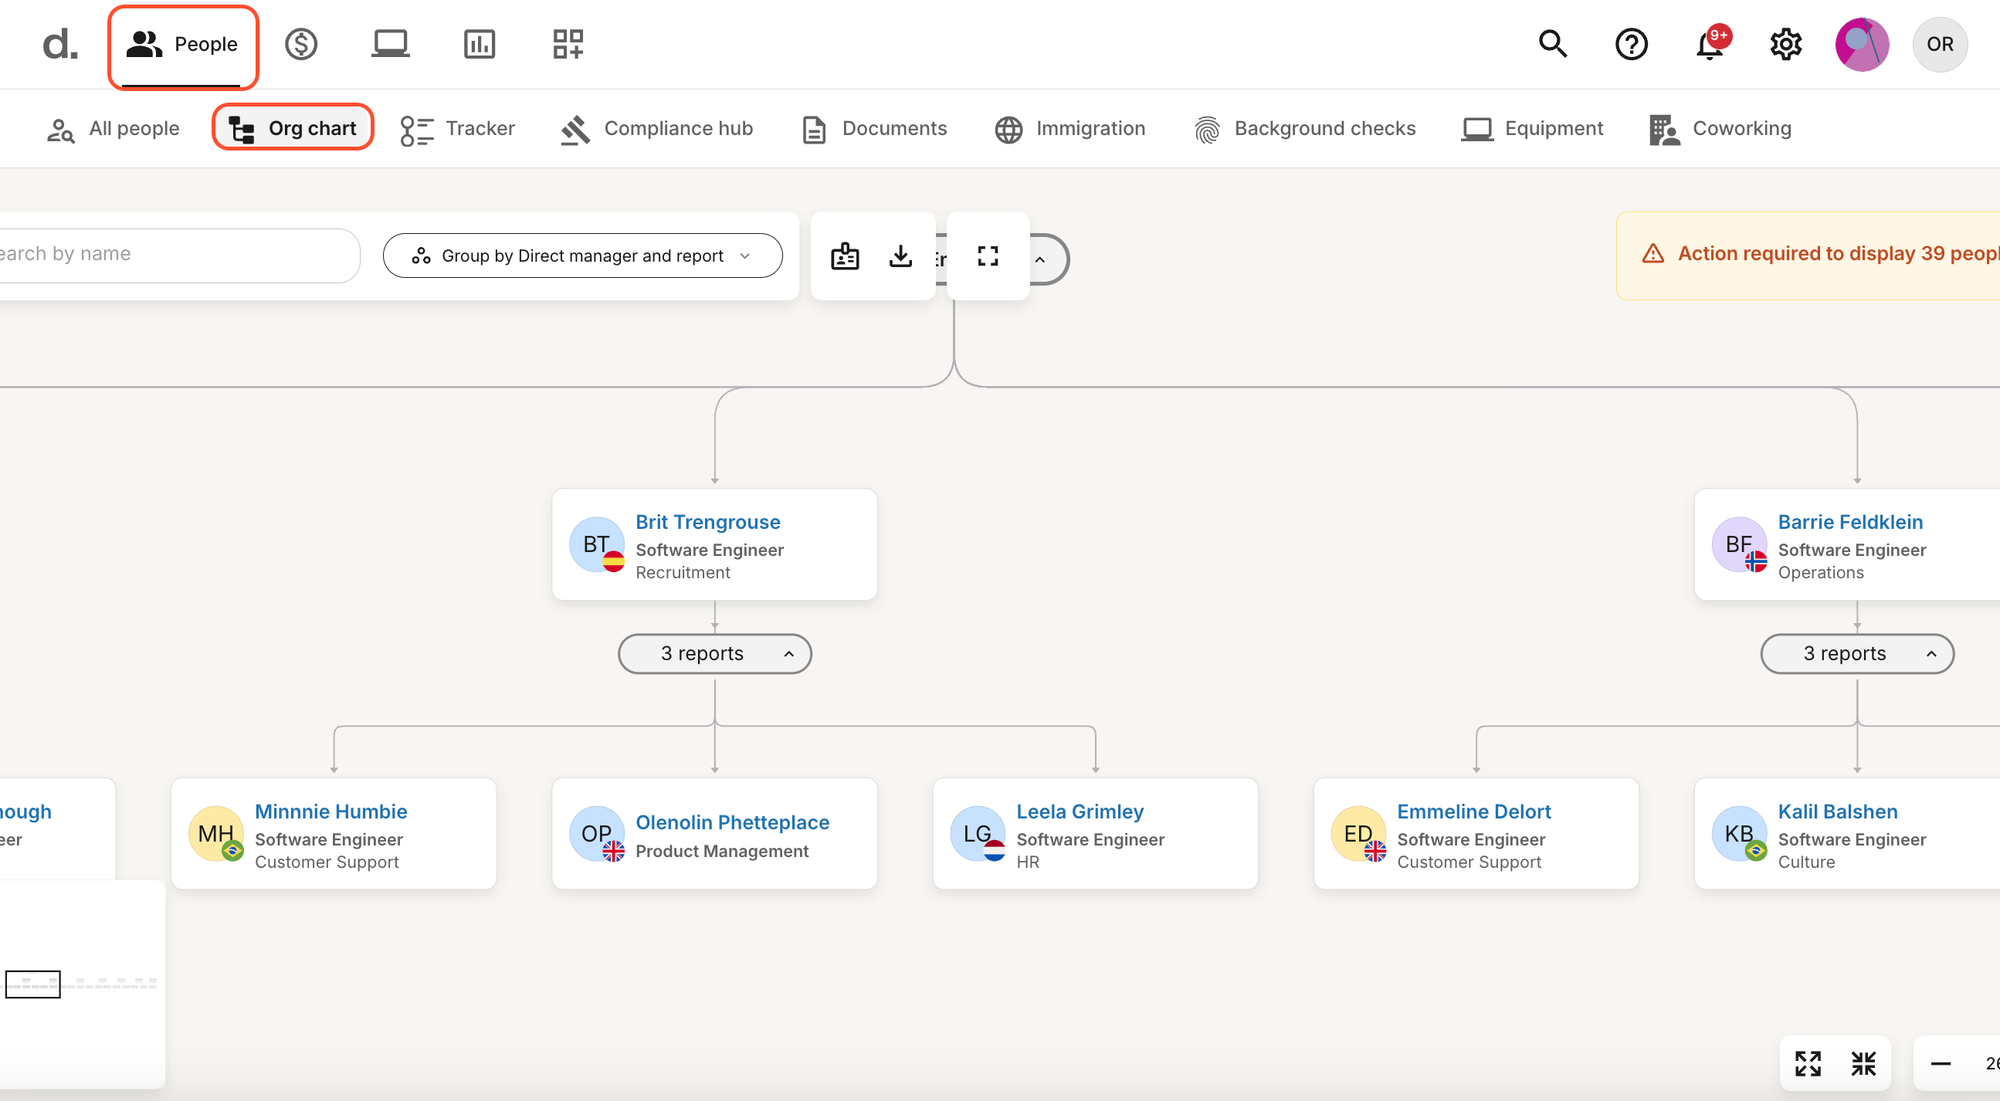Click the KB avatar icon
Image resolution: width=2000 pixels, height=1101 pixels.
1740,834
